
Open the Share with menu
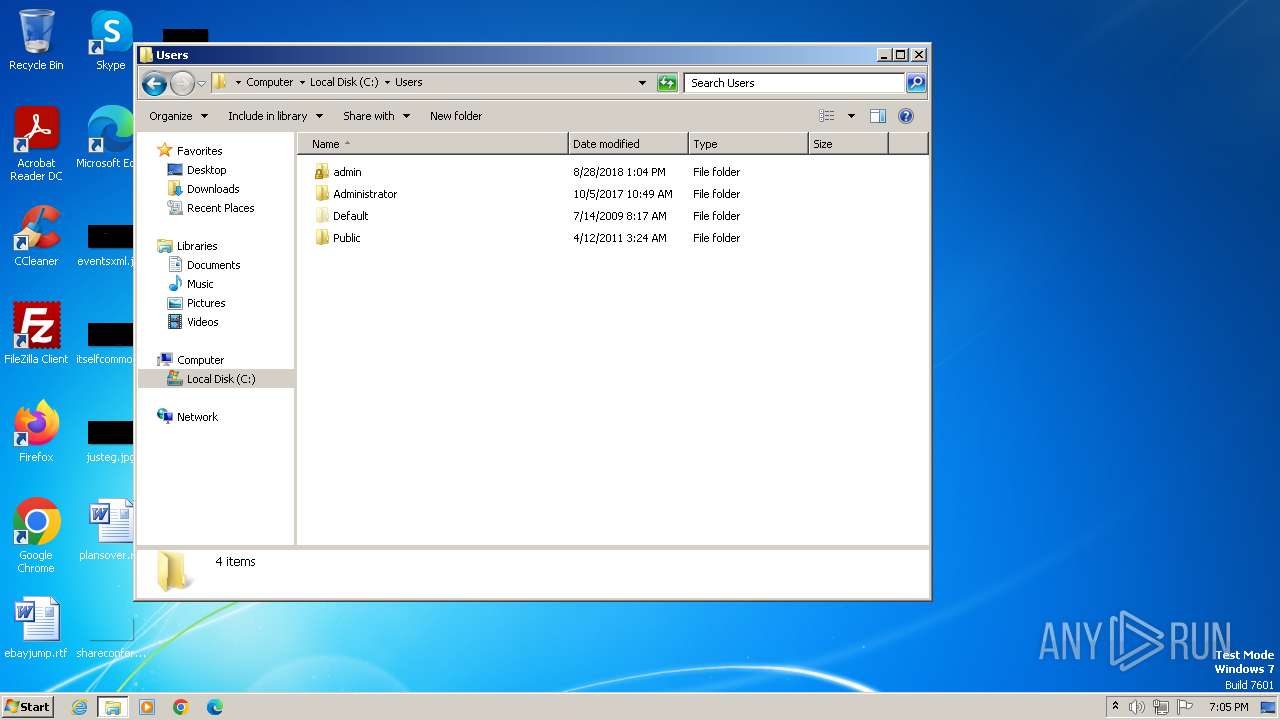tap(376, 116)
